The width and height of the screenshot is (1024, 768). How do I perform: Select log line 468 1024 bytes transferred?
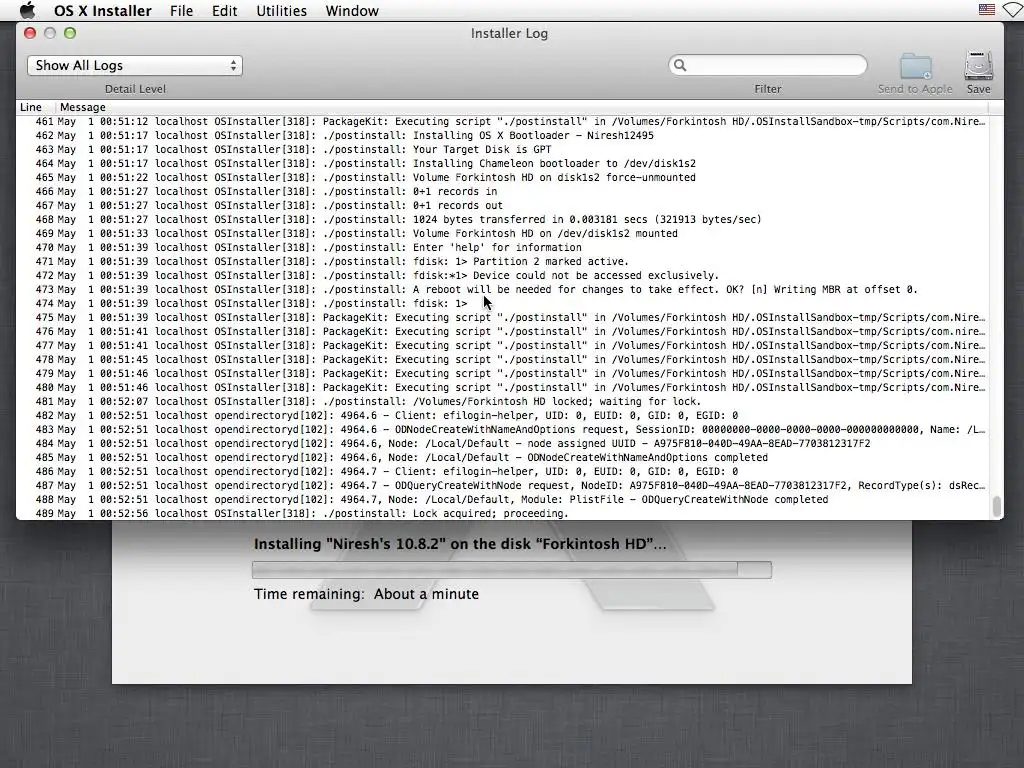click(502, 220)
